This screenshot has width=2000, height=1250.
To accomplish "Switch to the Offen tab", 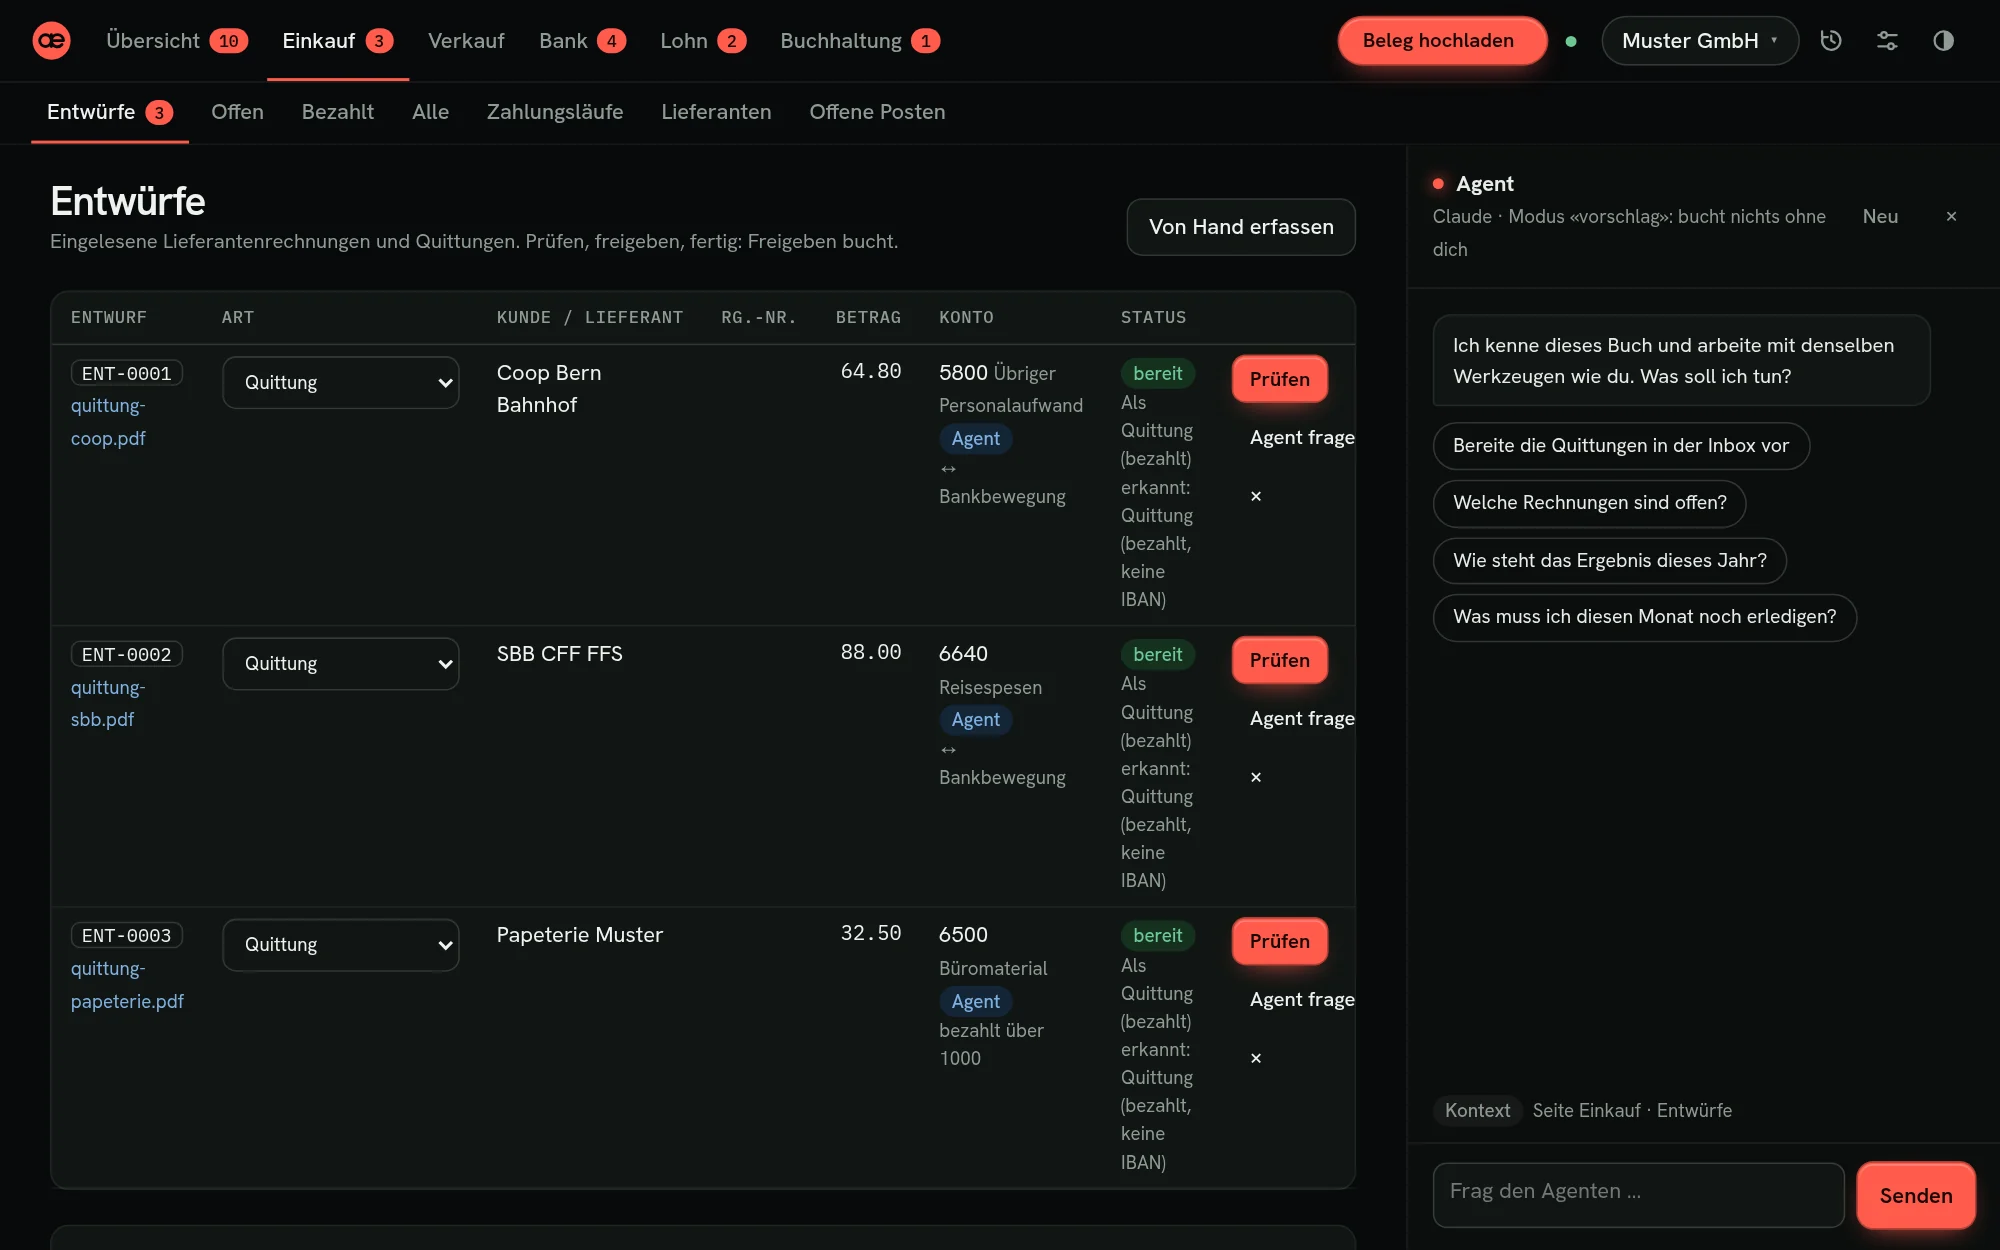I will point(237,112).
